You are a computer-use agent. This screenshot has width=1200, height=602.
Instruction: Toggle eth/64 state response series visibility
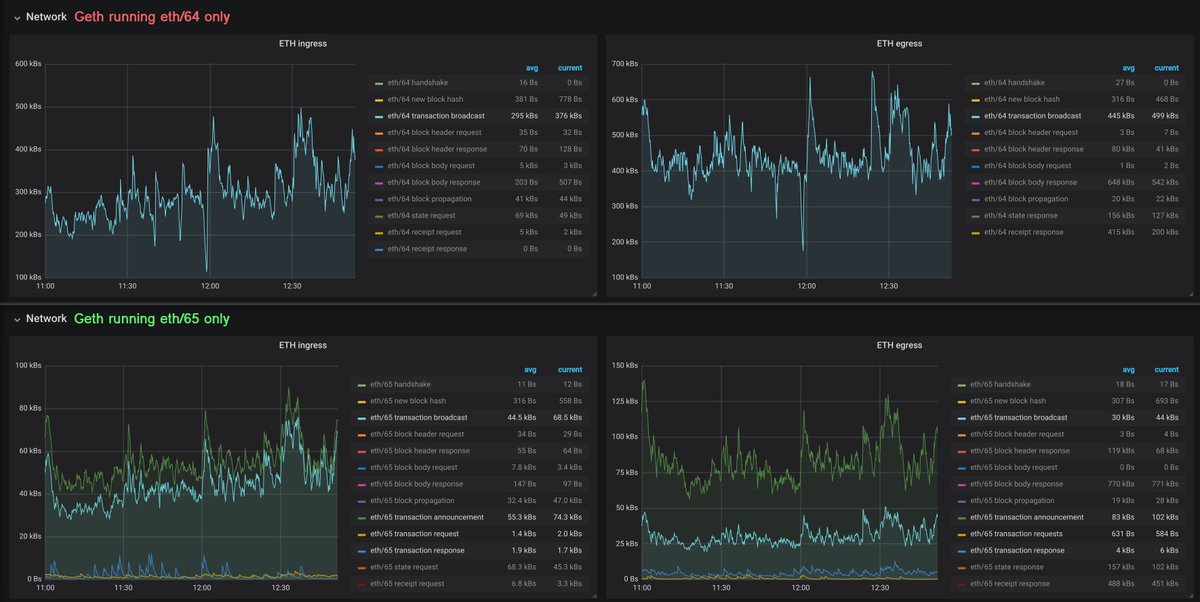tap(1022, 216)
